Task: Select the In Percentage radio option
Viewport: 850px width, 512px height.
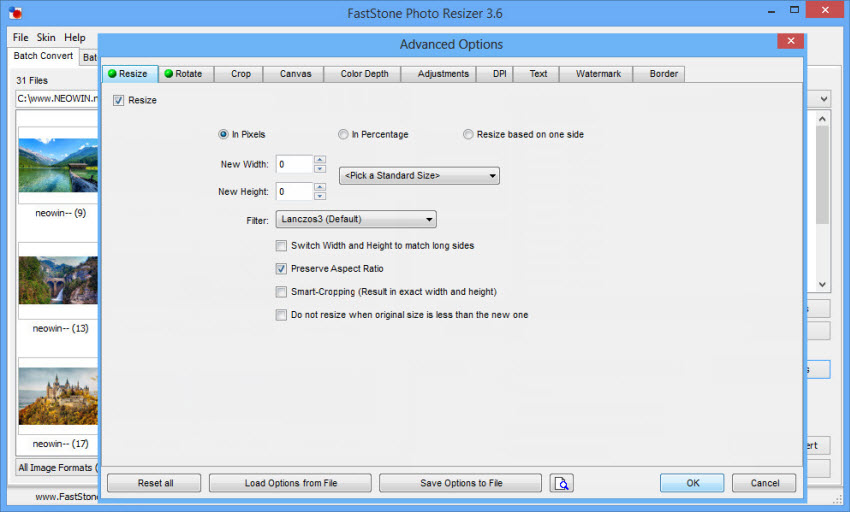Action: (343, 134)
